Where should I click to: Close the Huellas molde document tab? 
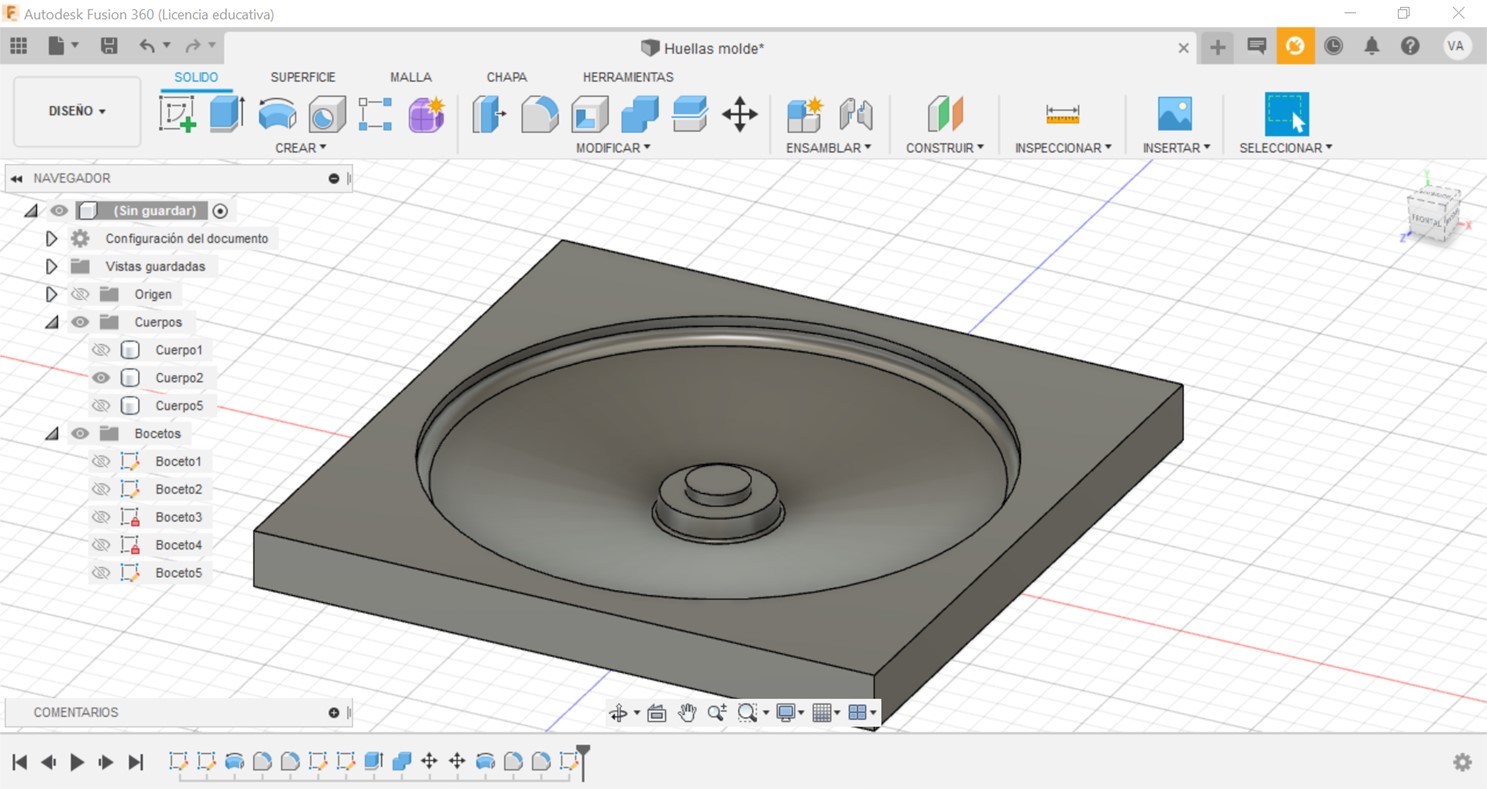pos(1184,48)
